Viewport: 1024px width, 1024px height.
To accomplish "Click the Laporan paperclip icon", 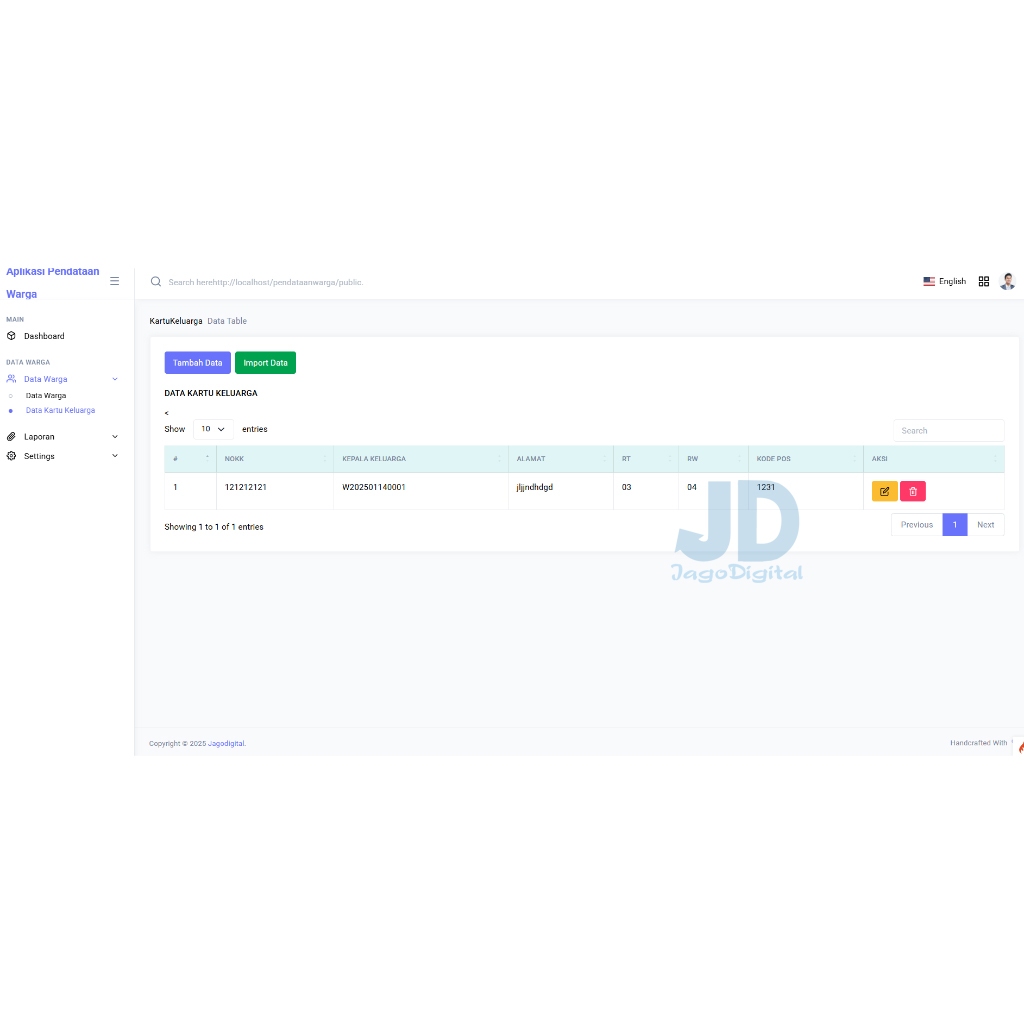I will tap(11, 436).
